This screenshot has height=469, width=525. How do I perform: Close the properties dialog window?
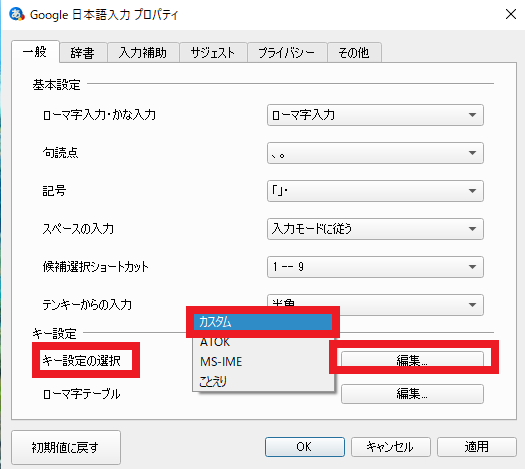(511, 14)
